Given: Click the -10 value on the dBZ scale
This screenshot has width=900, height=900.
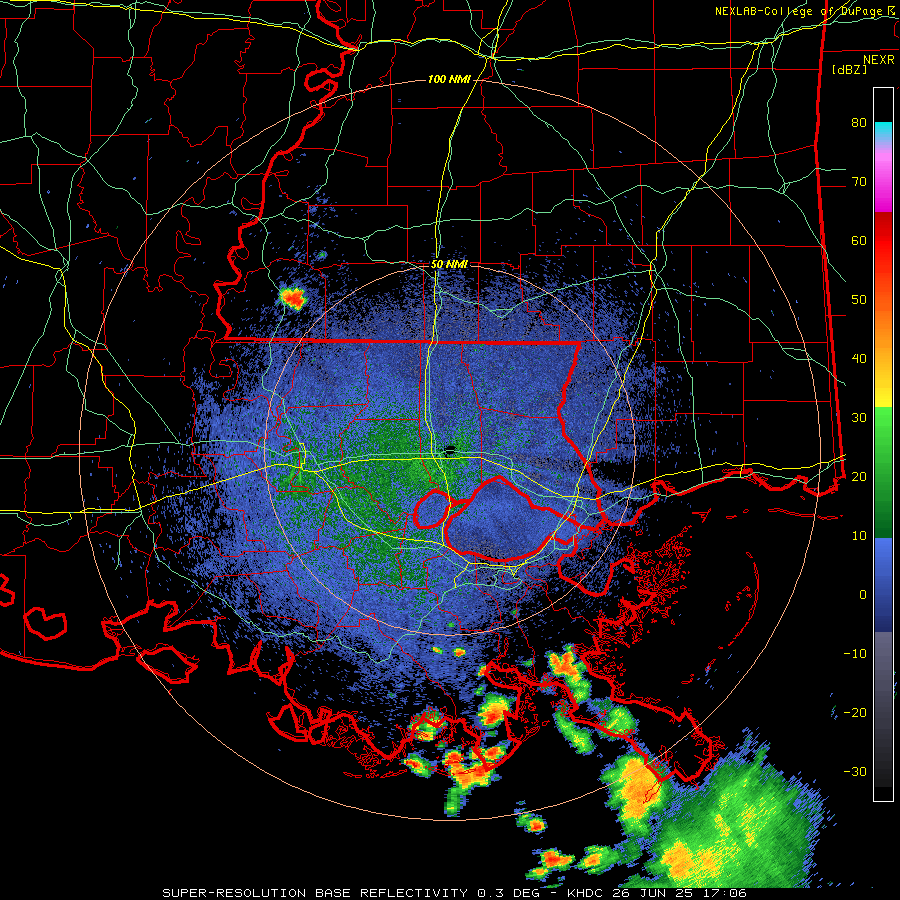Looking at the screenshot, I should [x=855, y=653].
